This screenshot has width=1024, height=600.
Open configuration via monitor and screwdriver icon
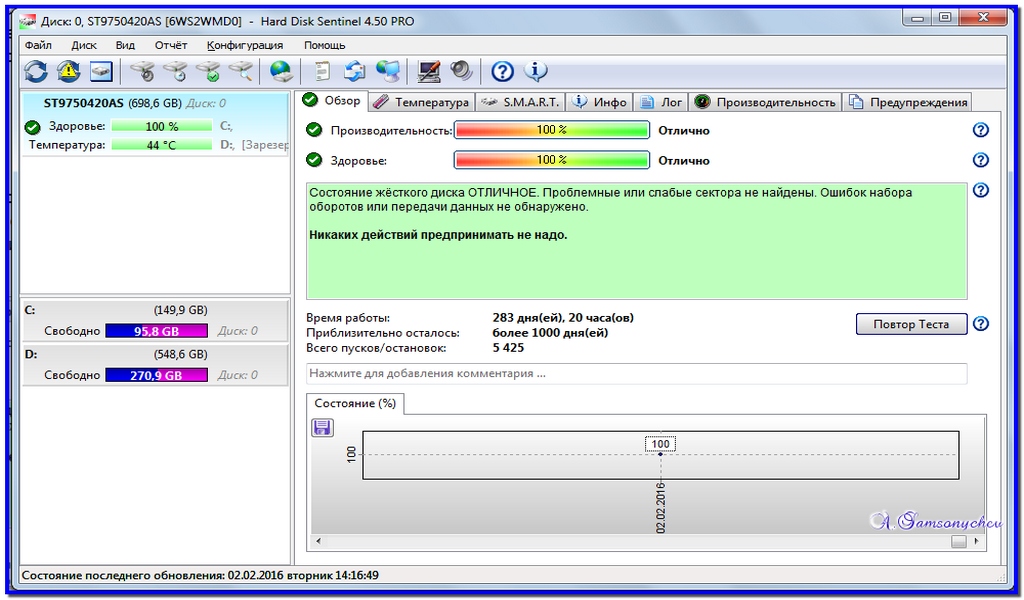pyautogui.click(x=429, y=71)
